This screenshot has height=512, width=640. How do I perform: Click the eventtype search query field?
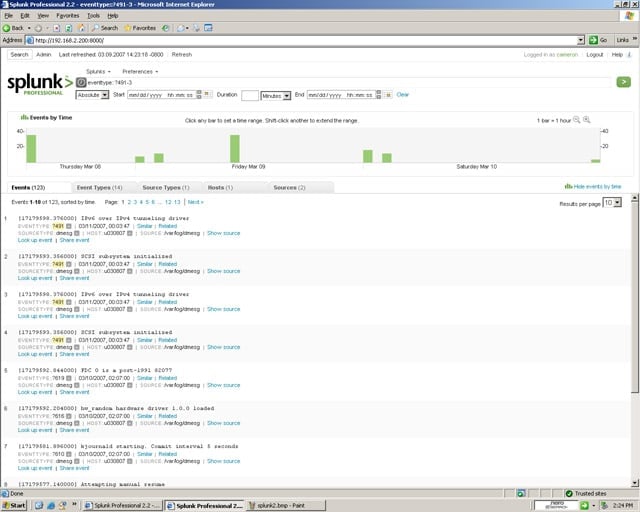click(348, 82)
